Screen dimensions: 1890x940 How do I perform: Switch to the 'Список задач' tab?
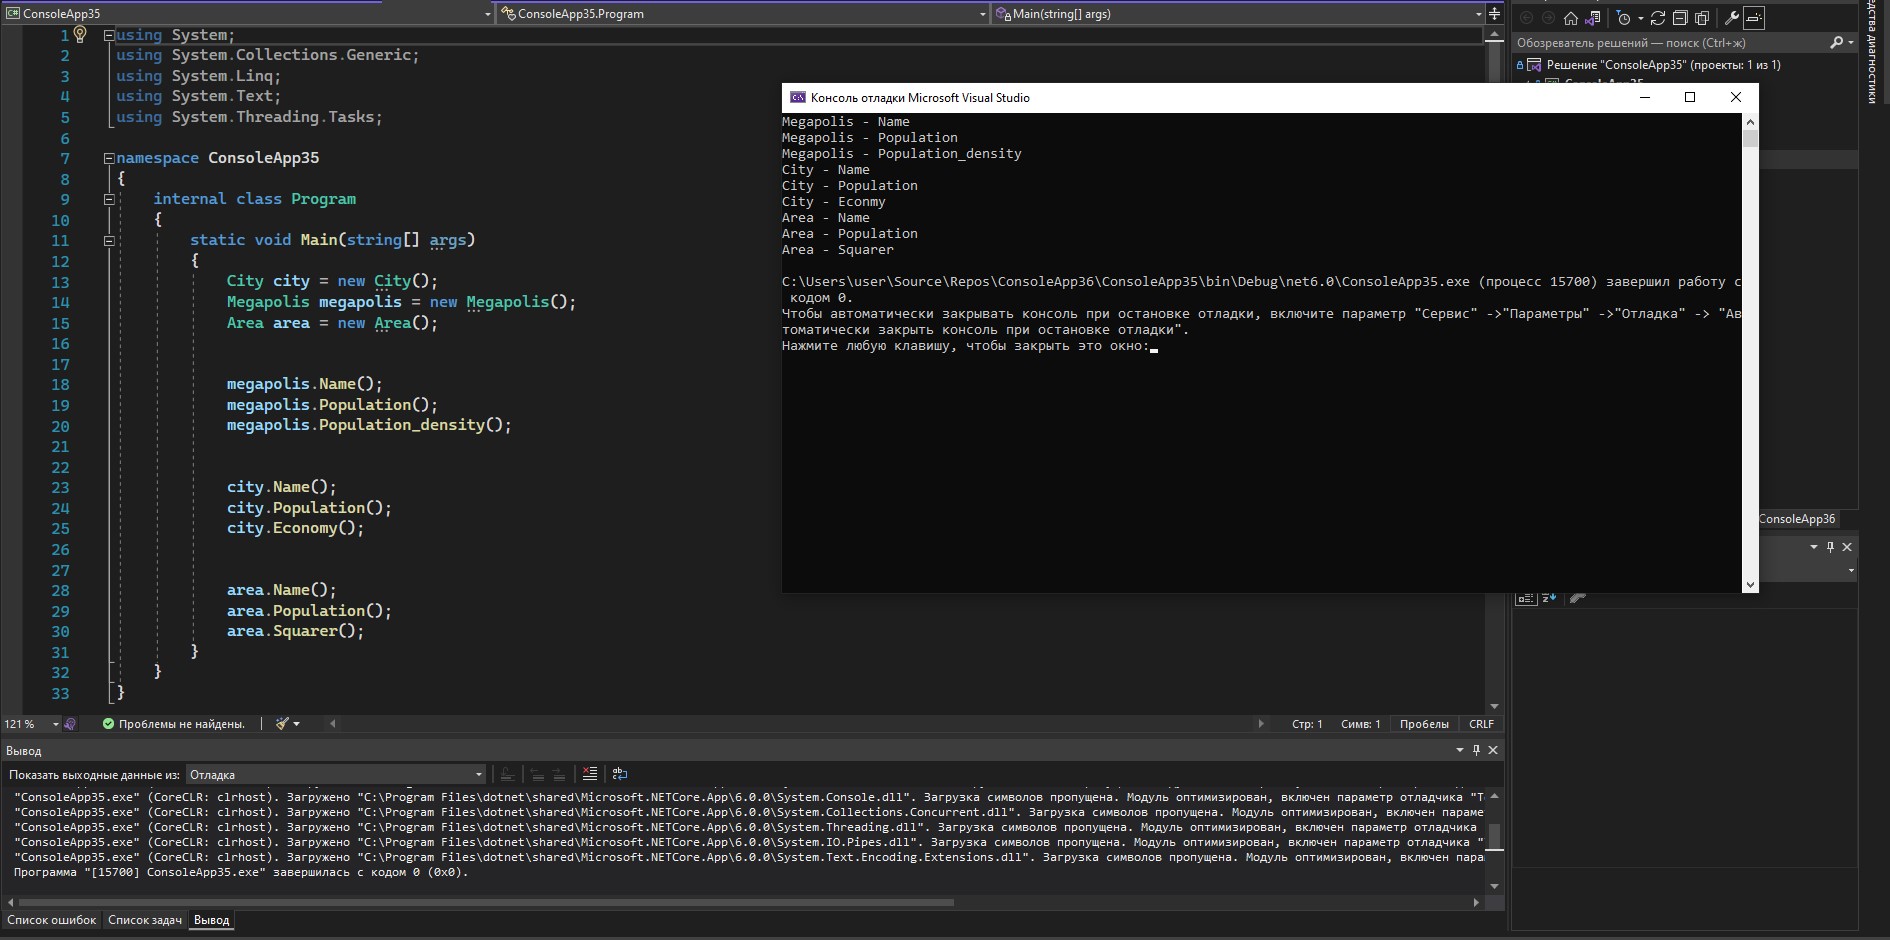(145, 920)
